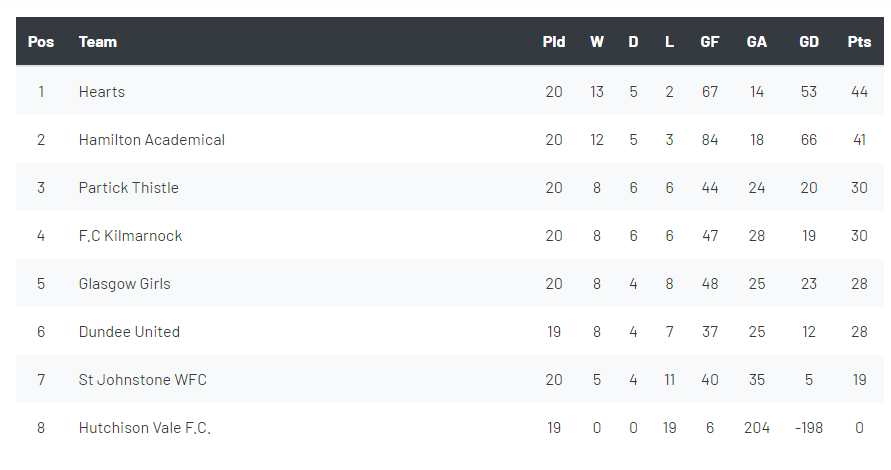Open the Glasgow Girls team entry
The image size is (891, 470).
124,284
